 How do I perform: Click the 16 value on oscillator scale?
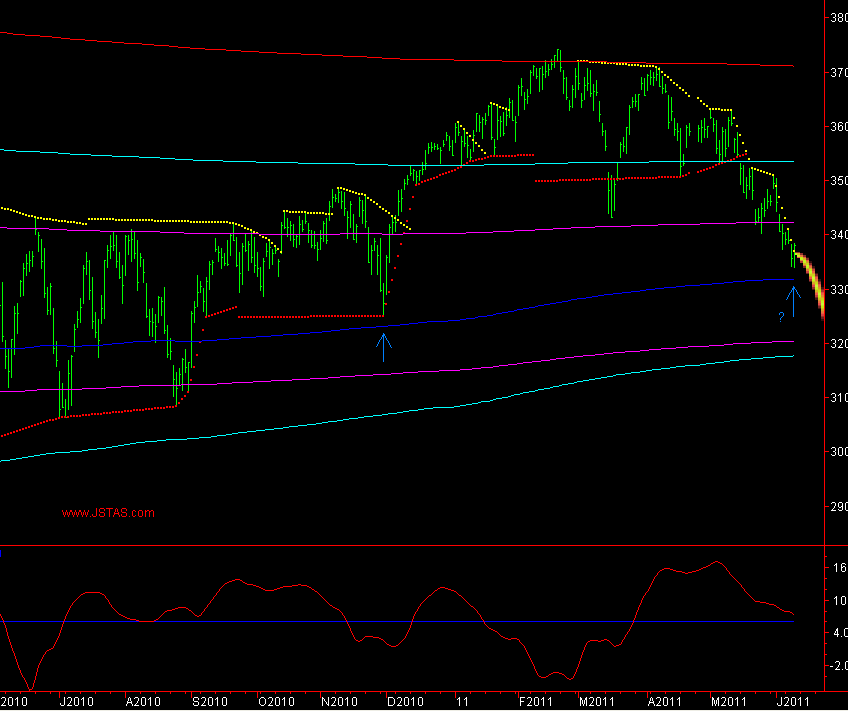click(x=838, y=566)
